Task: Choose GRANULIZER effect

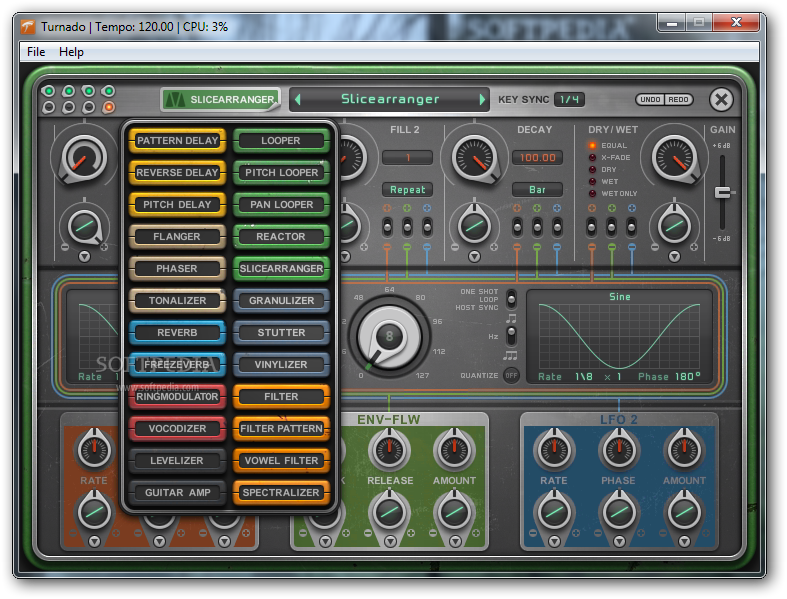Action: 281,301
